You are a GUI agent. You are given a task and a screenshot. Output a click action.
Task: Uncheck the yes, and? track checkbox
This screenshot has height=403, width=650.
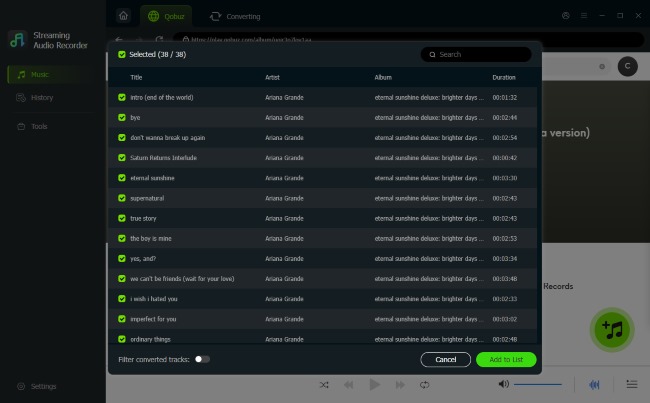tap(121, 258)
